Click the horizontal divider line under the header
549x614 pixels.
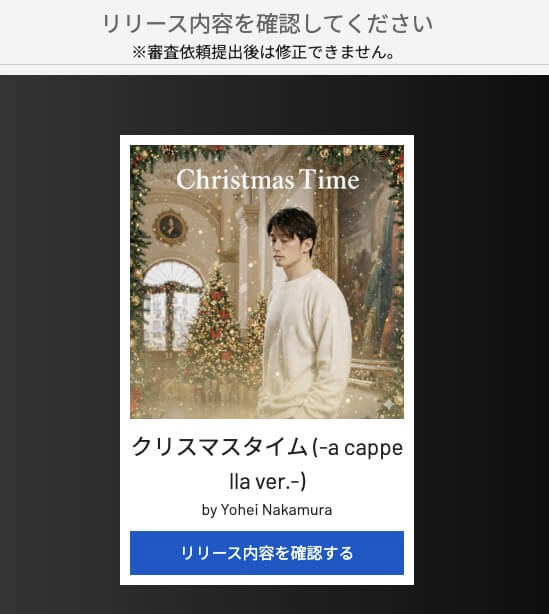coord(274,65)
